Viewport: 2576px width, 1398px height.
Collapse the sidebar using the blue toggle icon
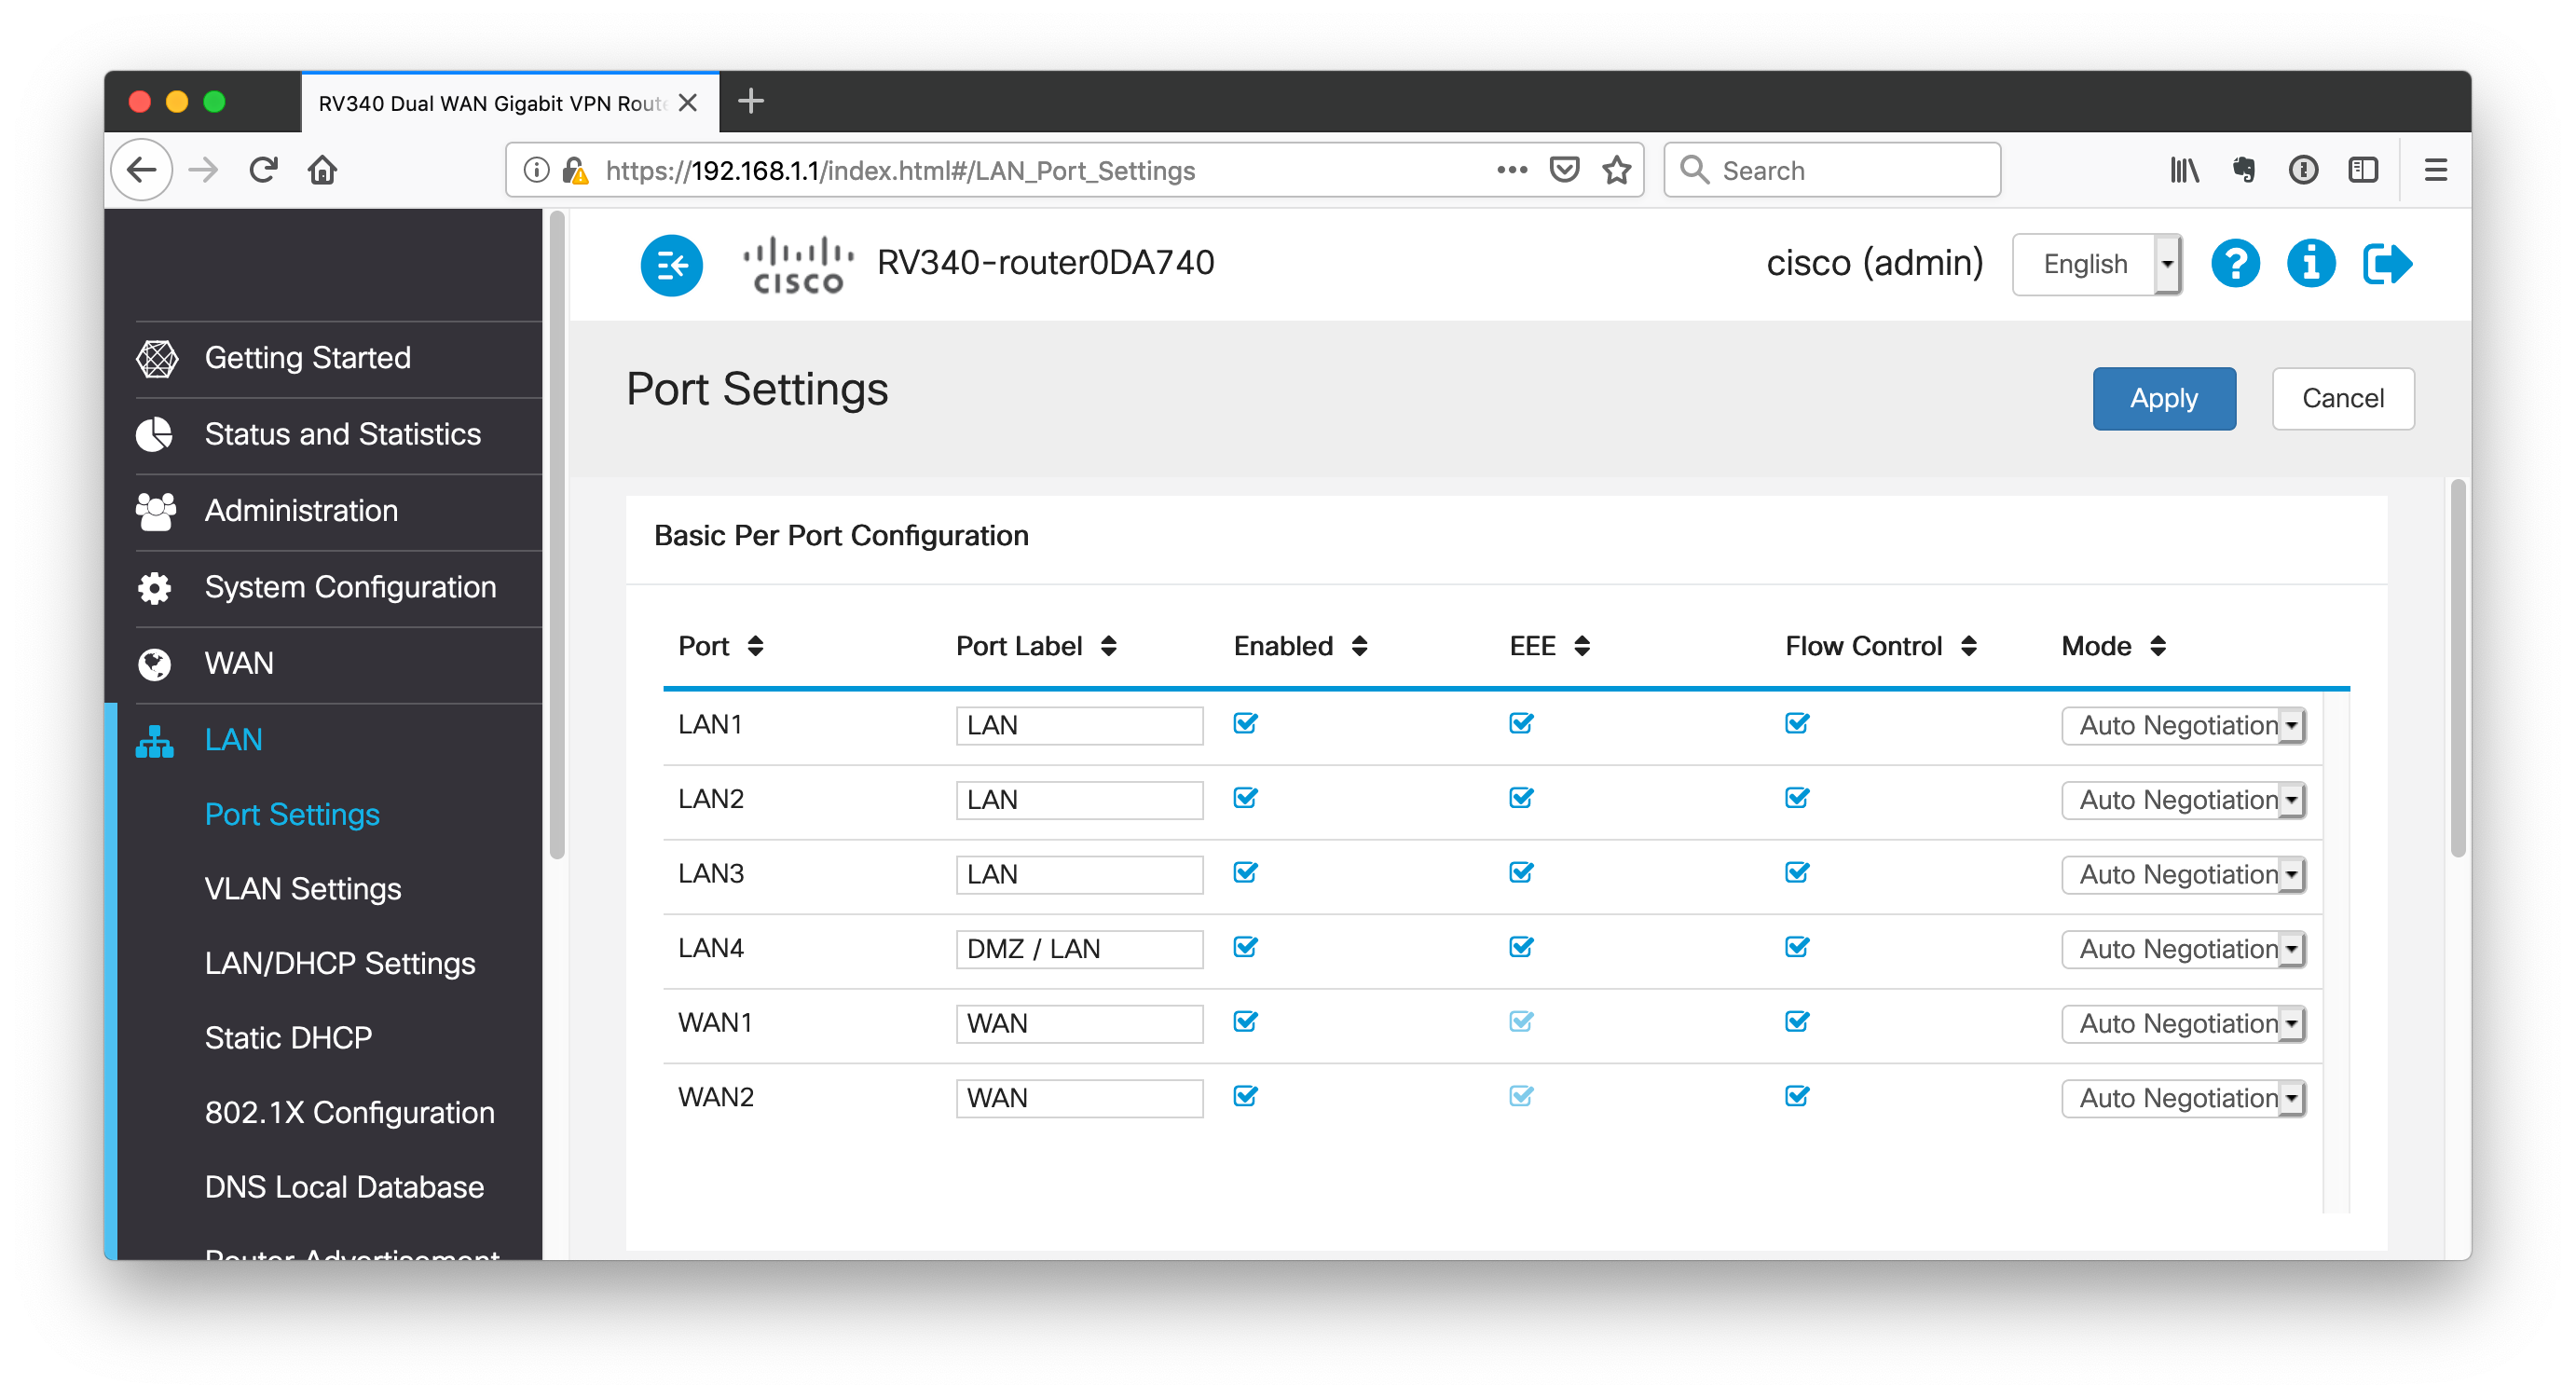coord(671,265)
